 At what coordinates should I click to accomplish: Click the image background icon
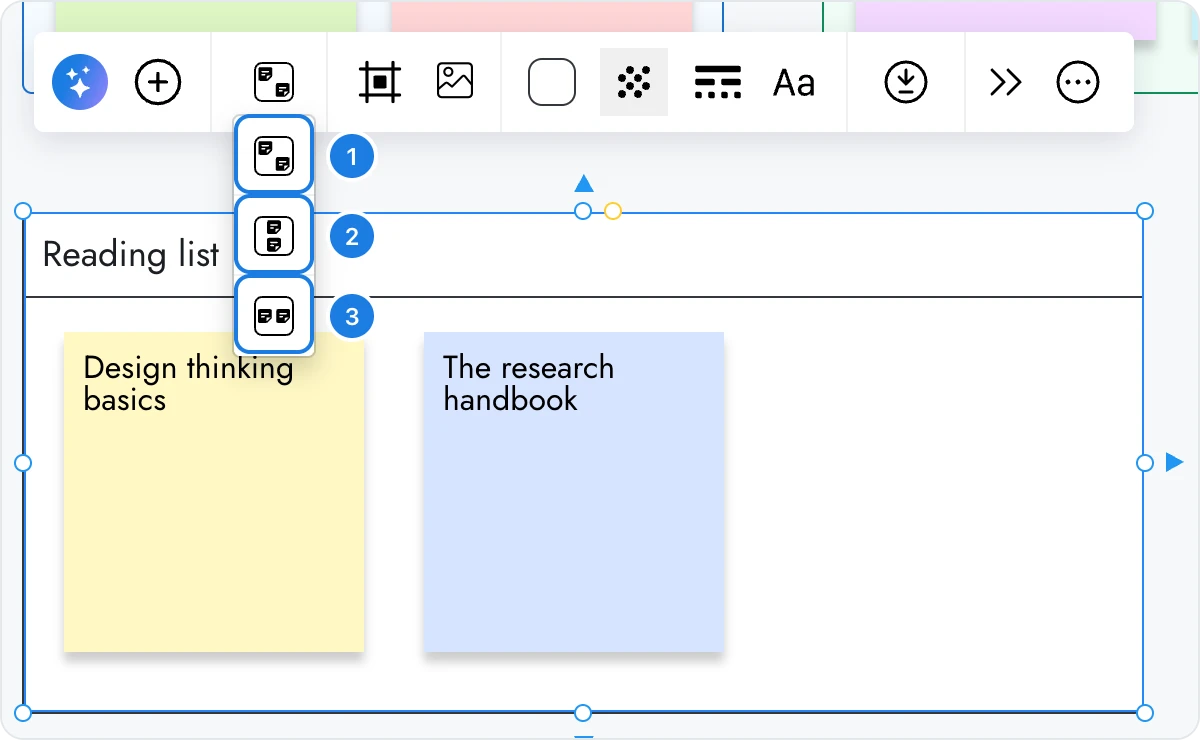coord(455,81)
